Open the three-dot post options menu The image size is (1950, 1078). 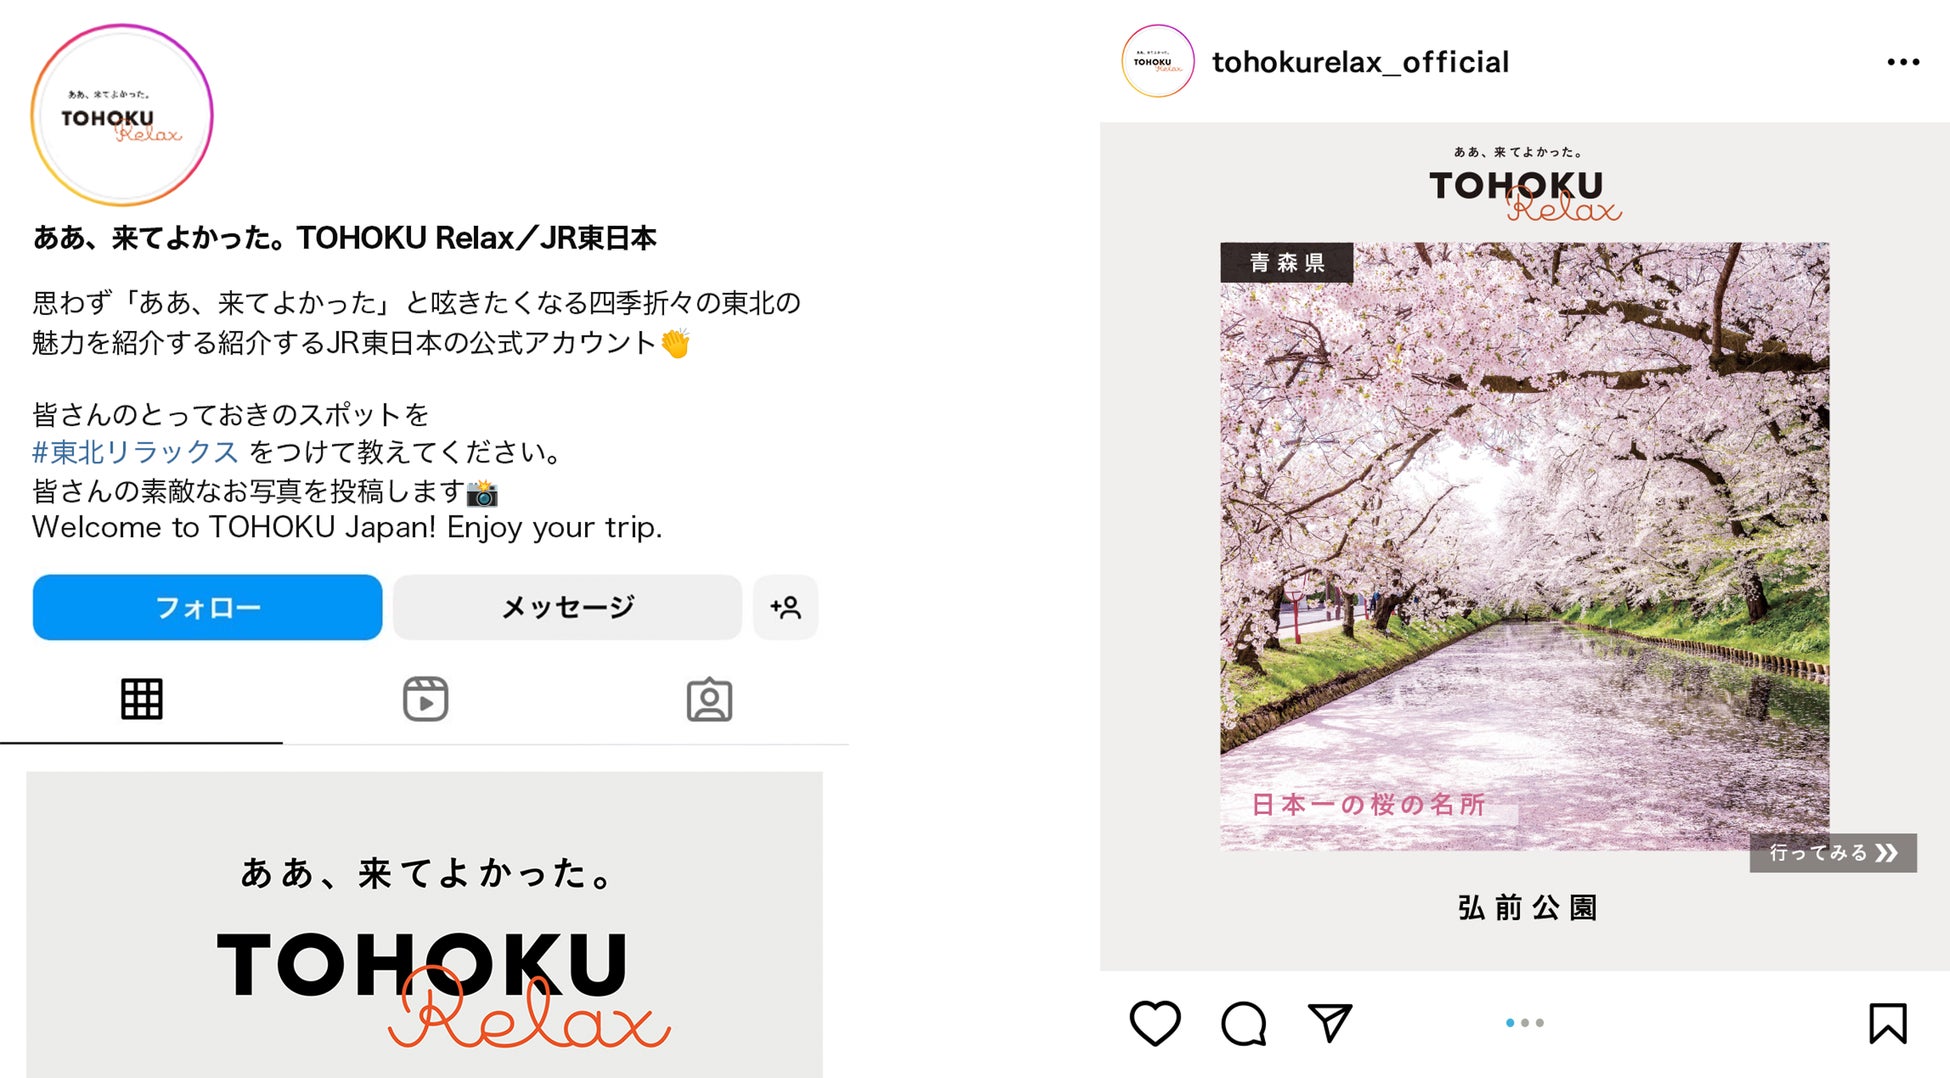point(1903,62)
